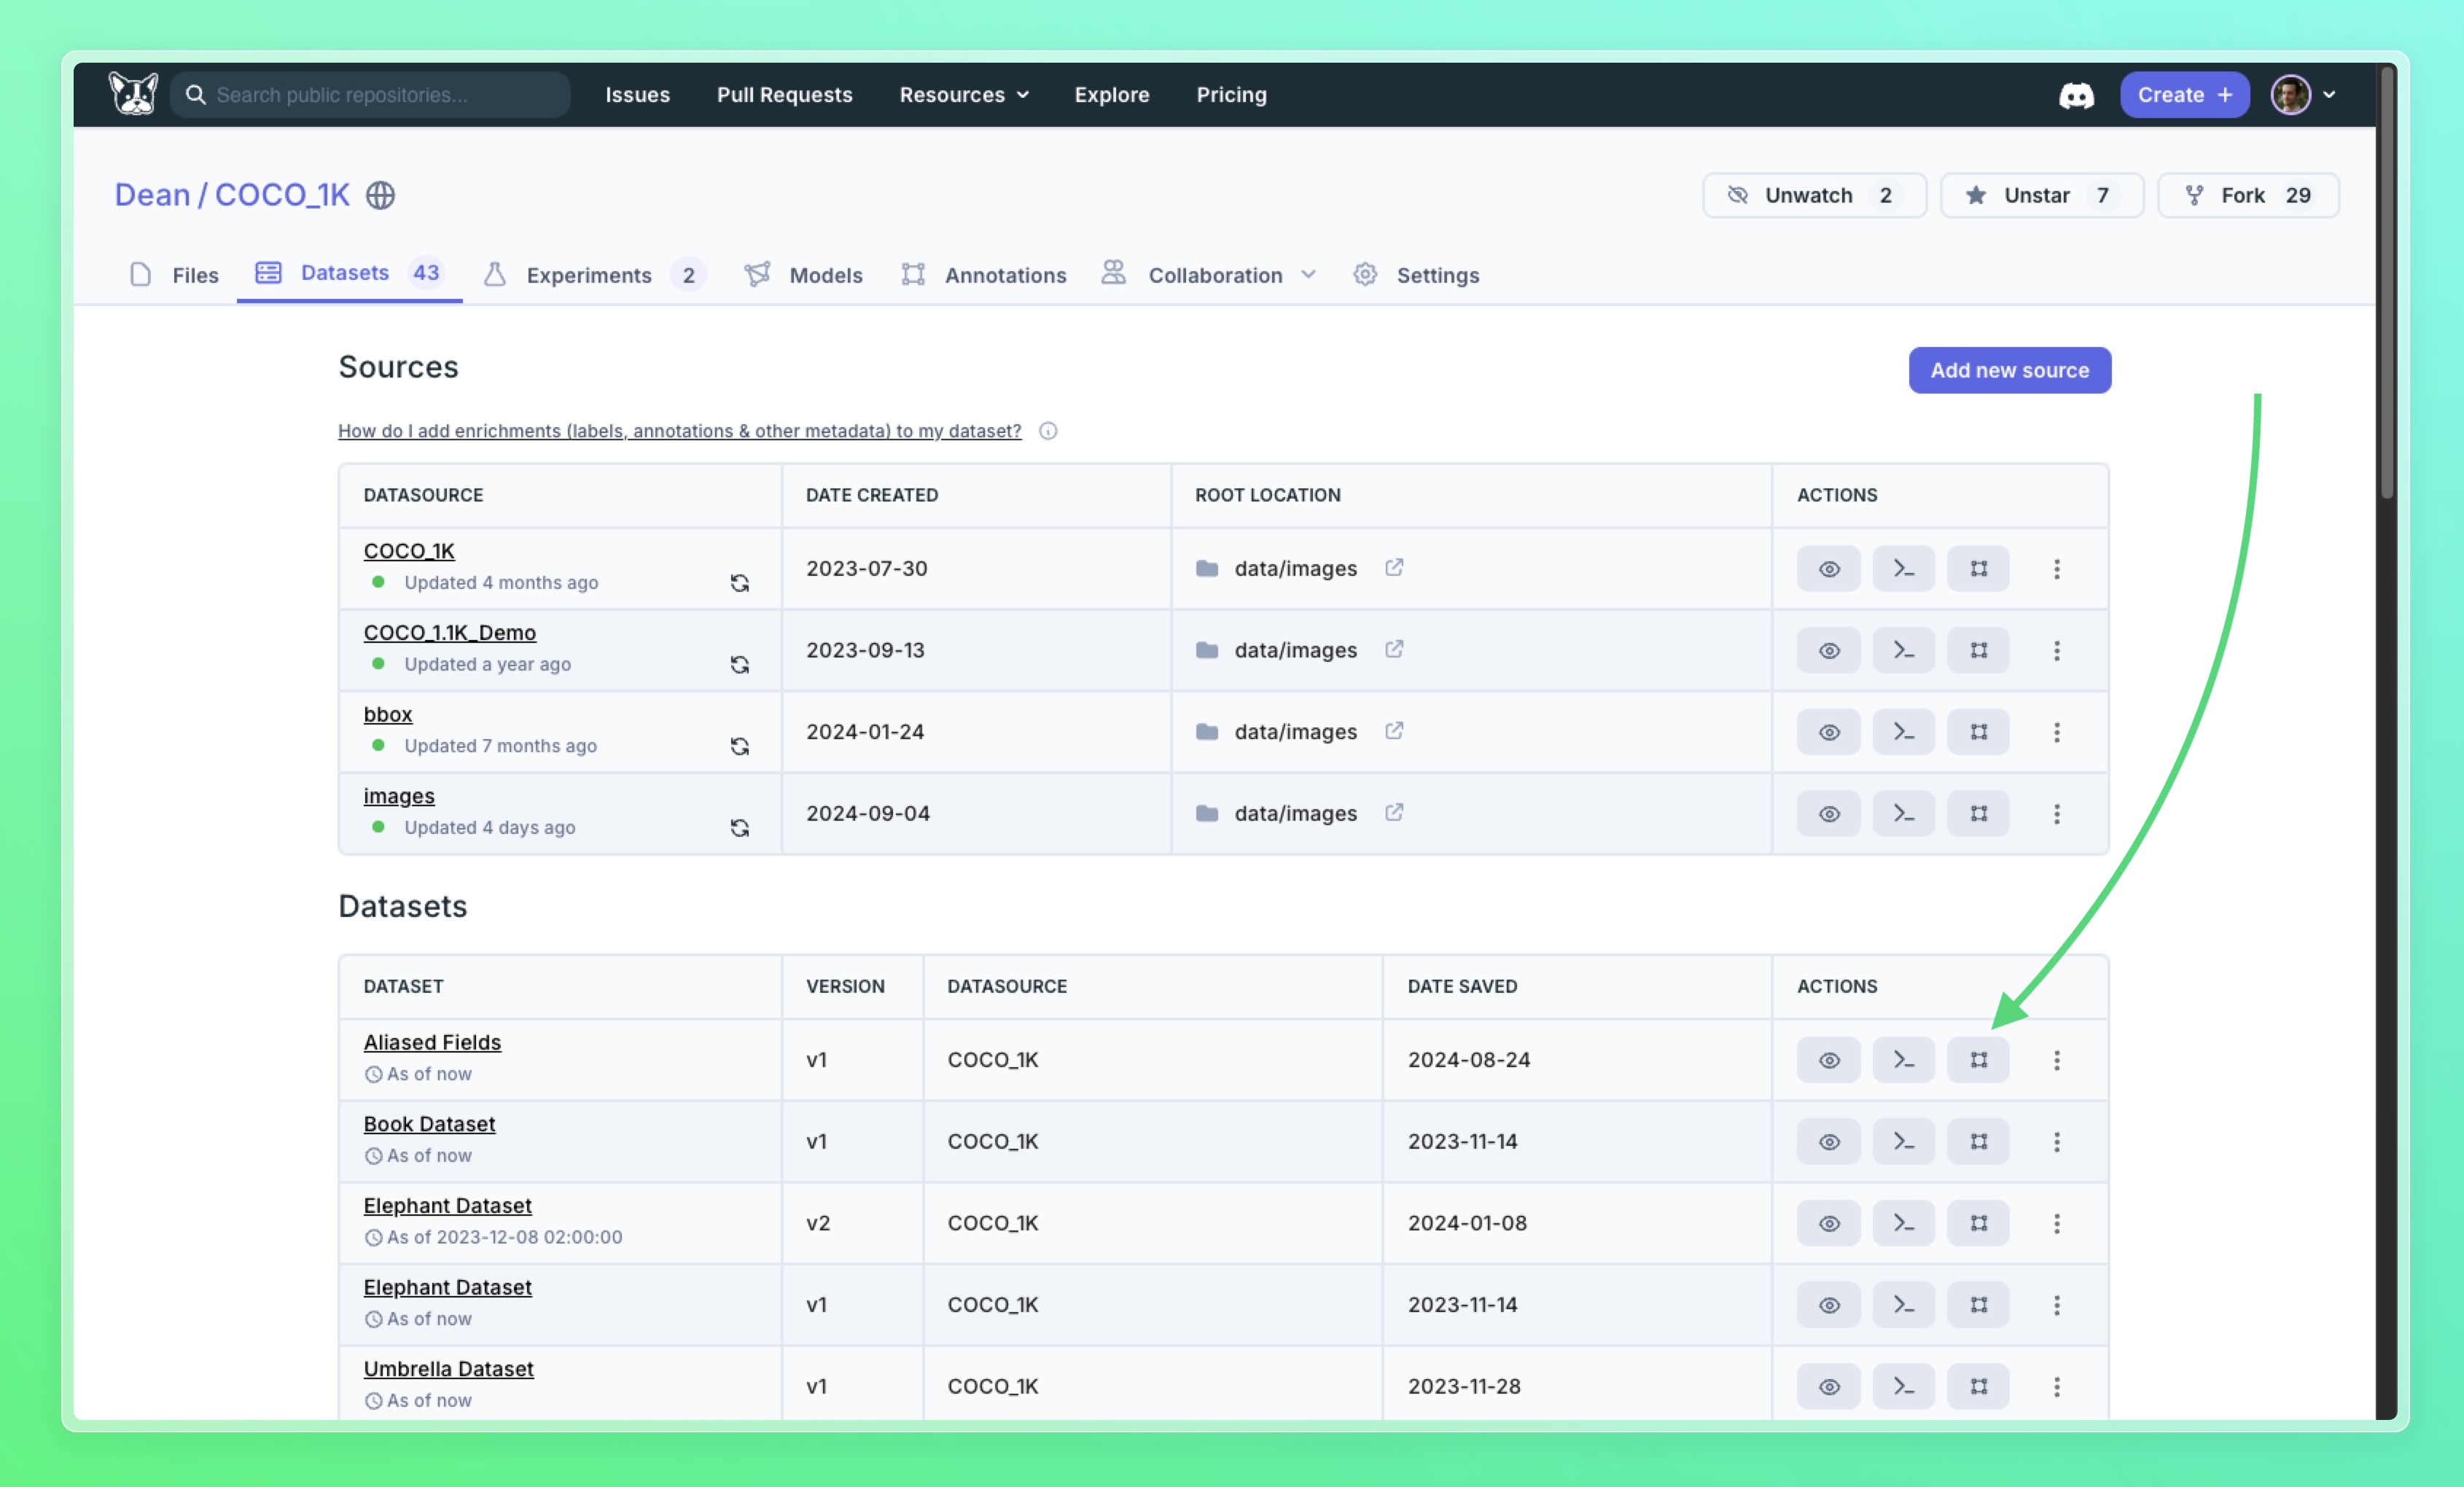Preview COCO_1K datasource with eye icon

tap(1828, 569)
